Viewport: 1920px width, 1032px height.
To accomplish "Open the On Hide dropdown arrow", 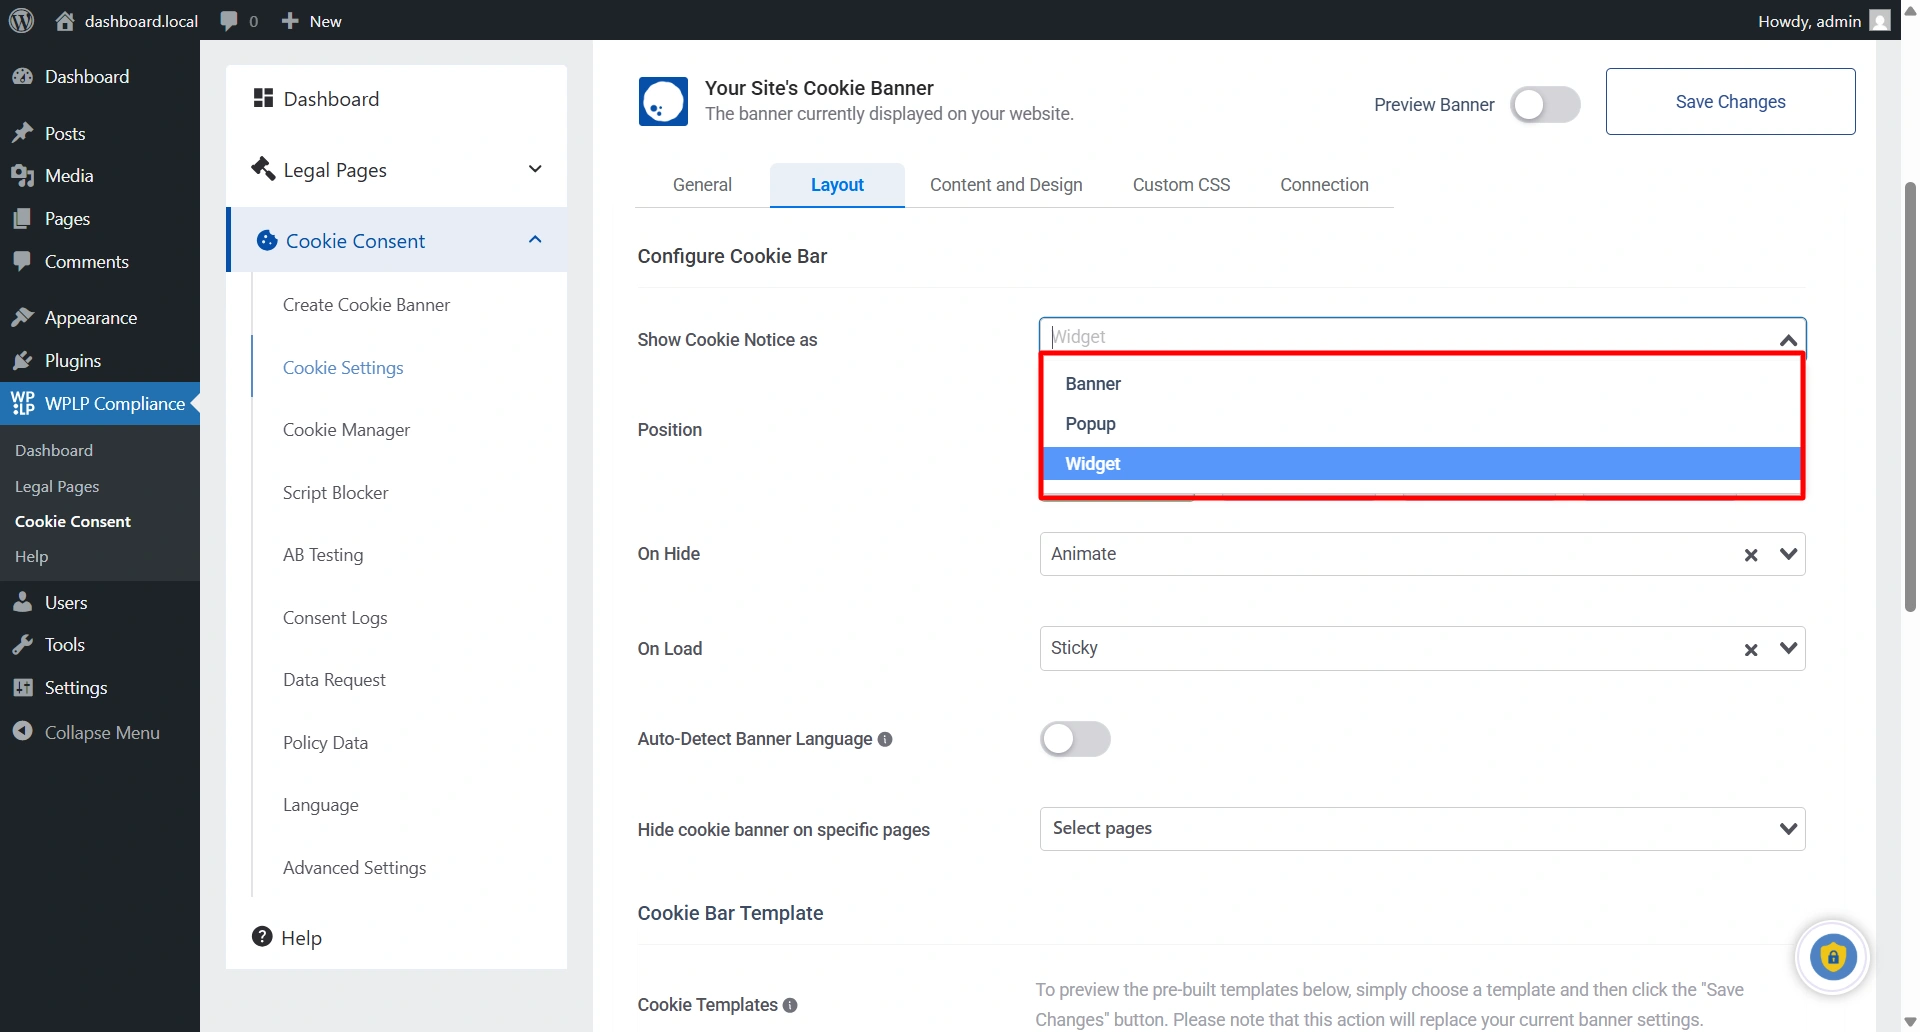I will [1788, 554].
